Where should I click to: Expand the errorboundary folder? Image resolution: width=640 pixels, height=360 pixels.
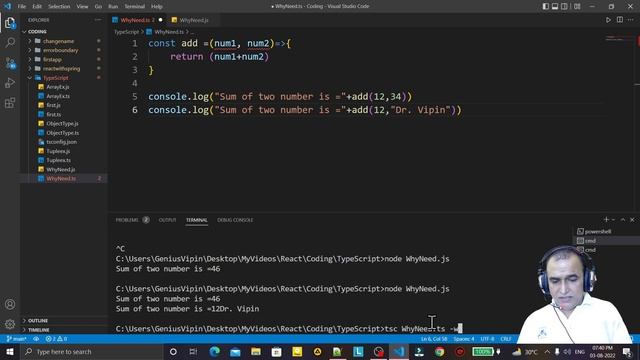coord(60,50)
